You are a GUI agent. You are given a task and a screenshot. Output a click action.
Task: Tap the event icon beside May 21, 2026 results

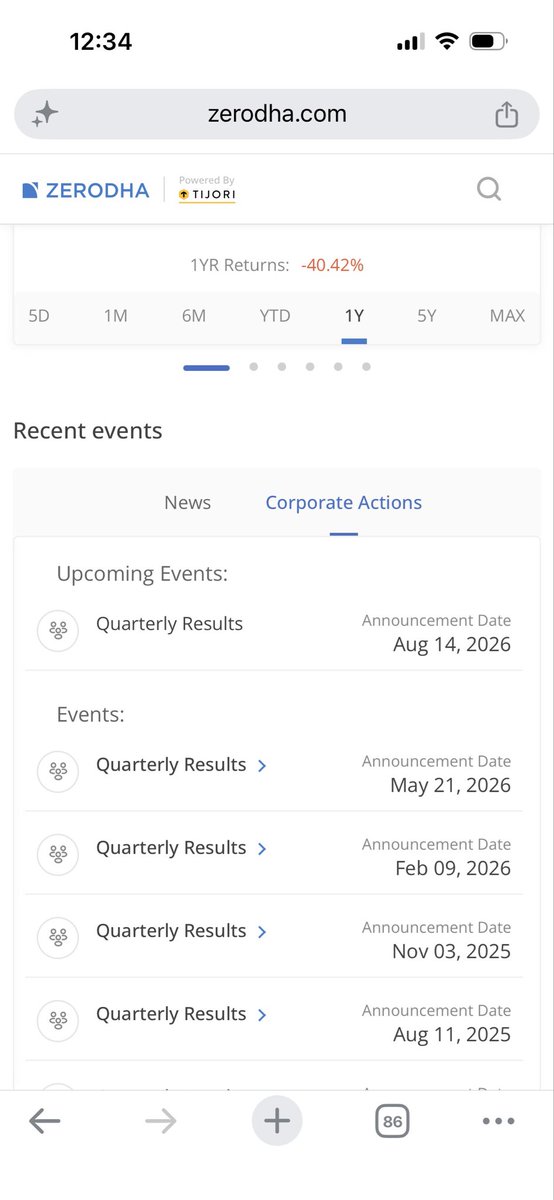58,772
